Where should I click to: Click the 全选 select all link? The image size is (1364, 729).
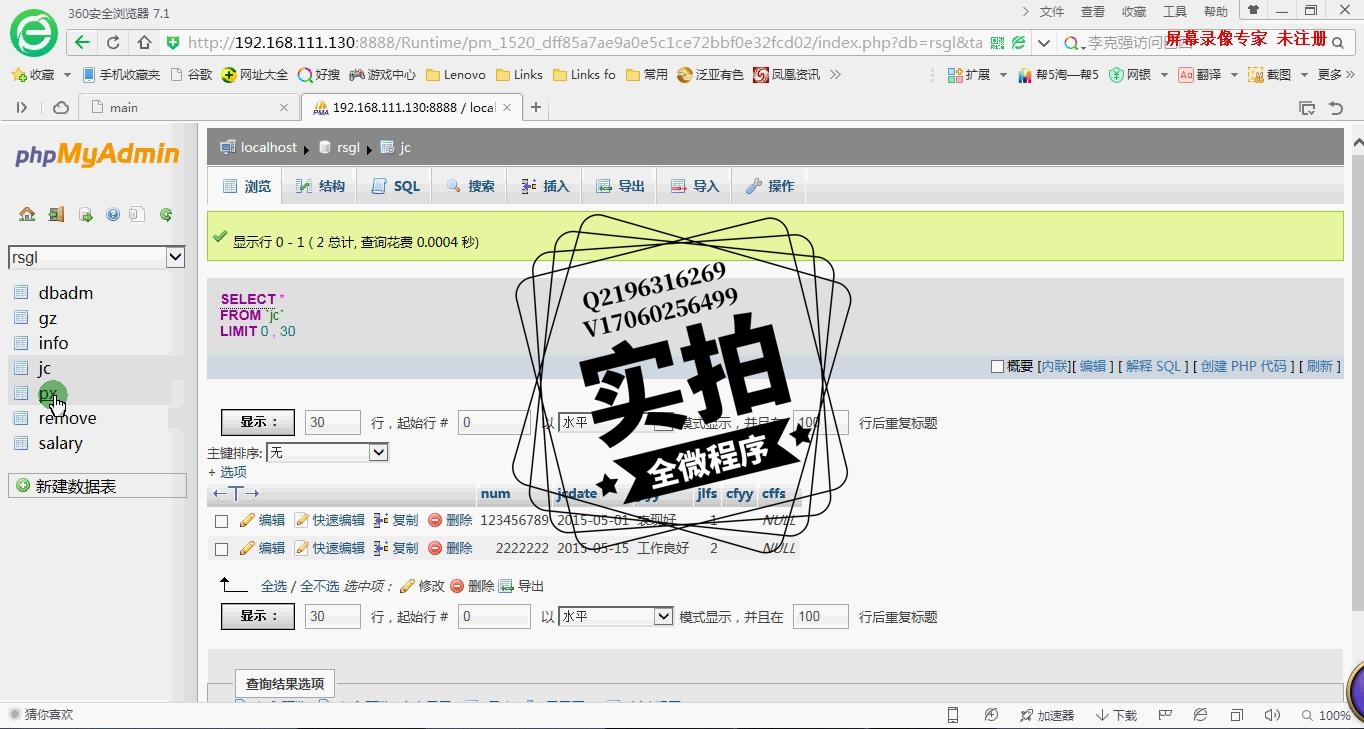274,586
